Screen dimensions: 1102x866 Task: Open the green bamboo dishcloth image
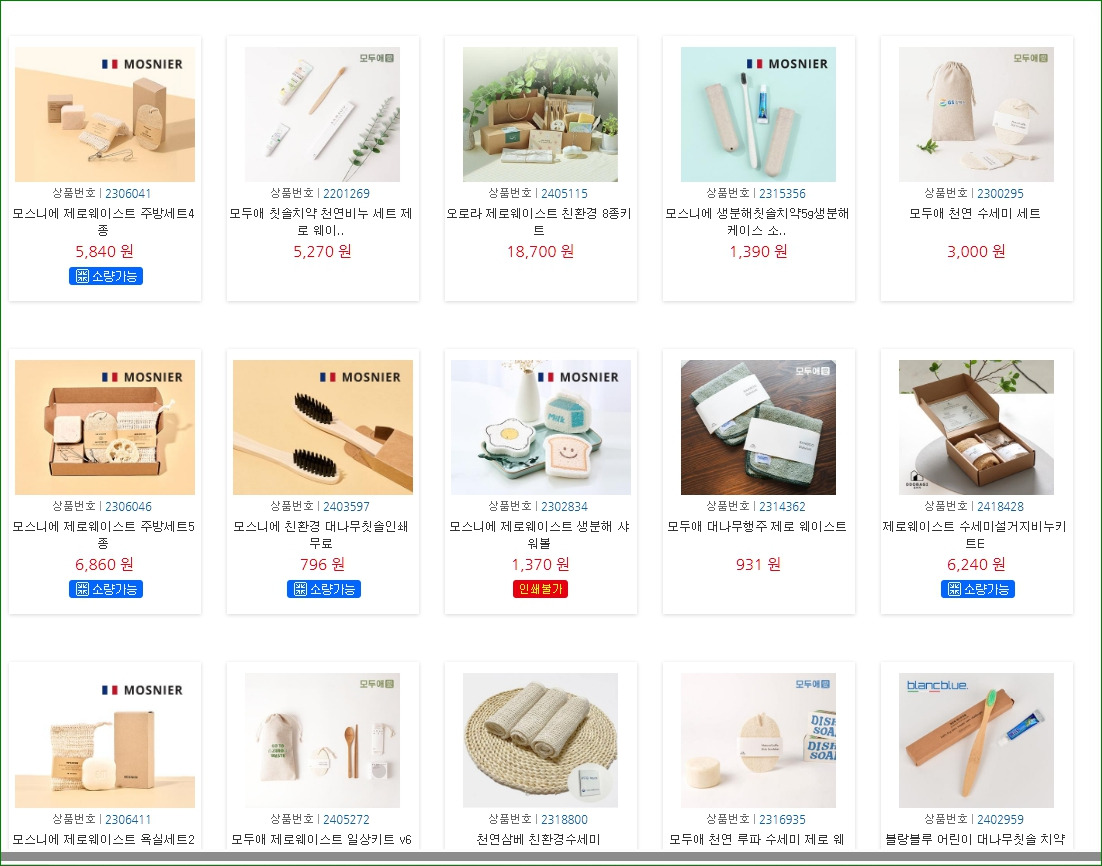(758, 427)
